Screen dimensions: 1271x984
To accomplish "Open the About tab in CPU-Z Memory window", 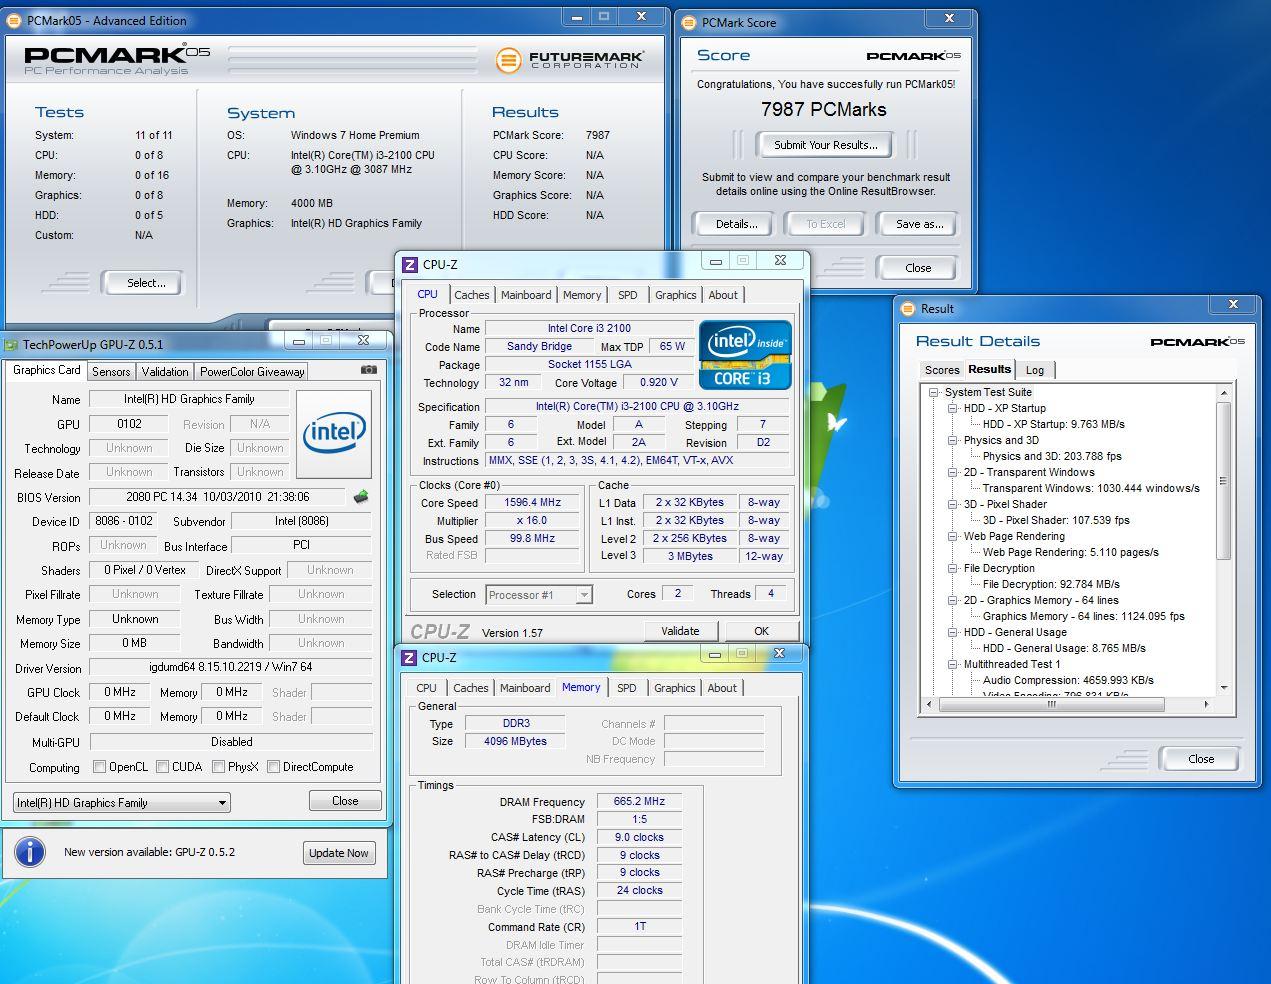I will [x=722, y=688].
